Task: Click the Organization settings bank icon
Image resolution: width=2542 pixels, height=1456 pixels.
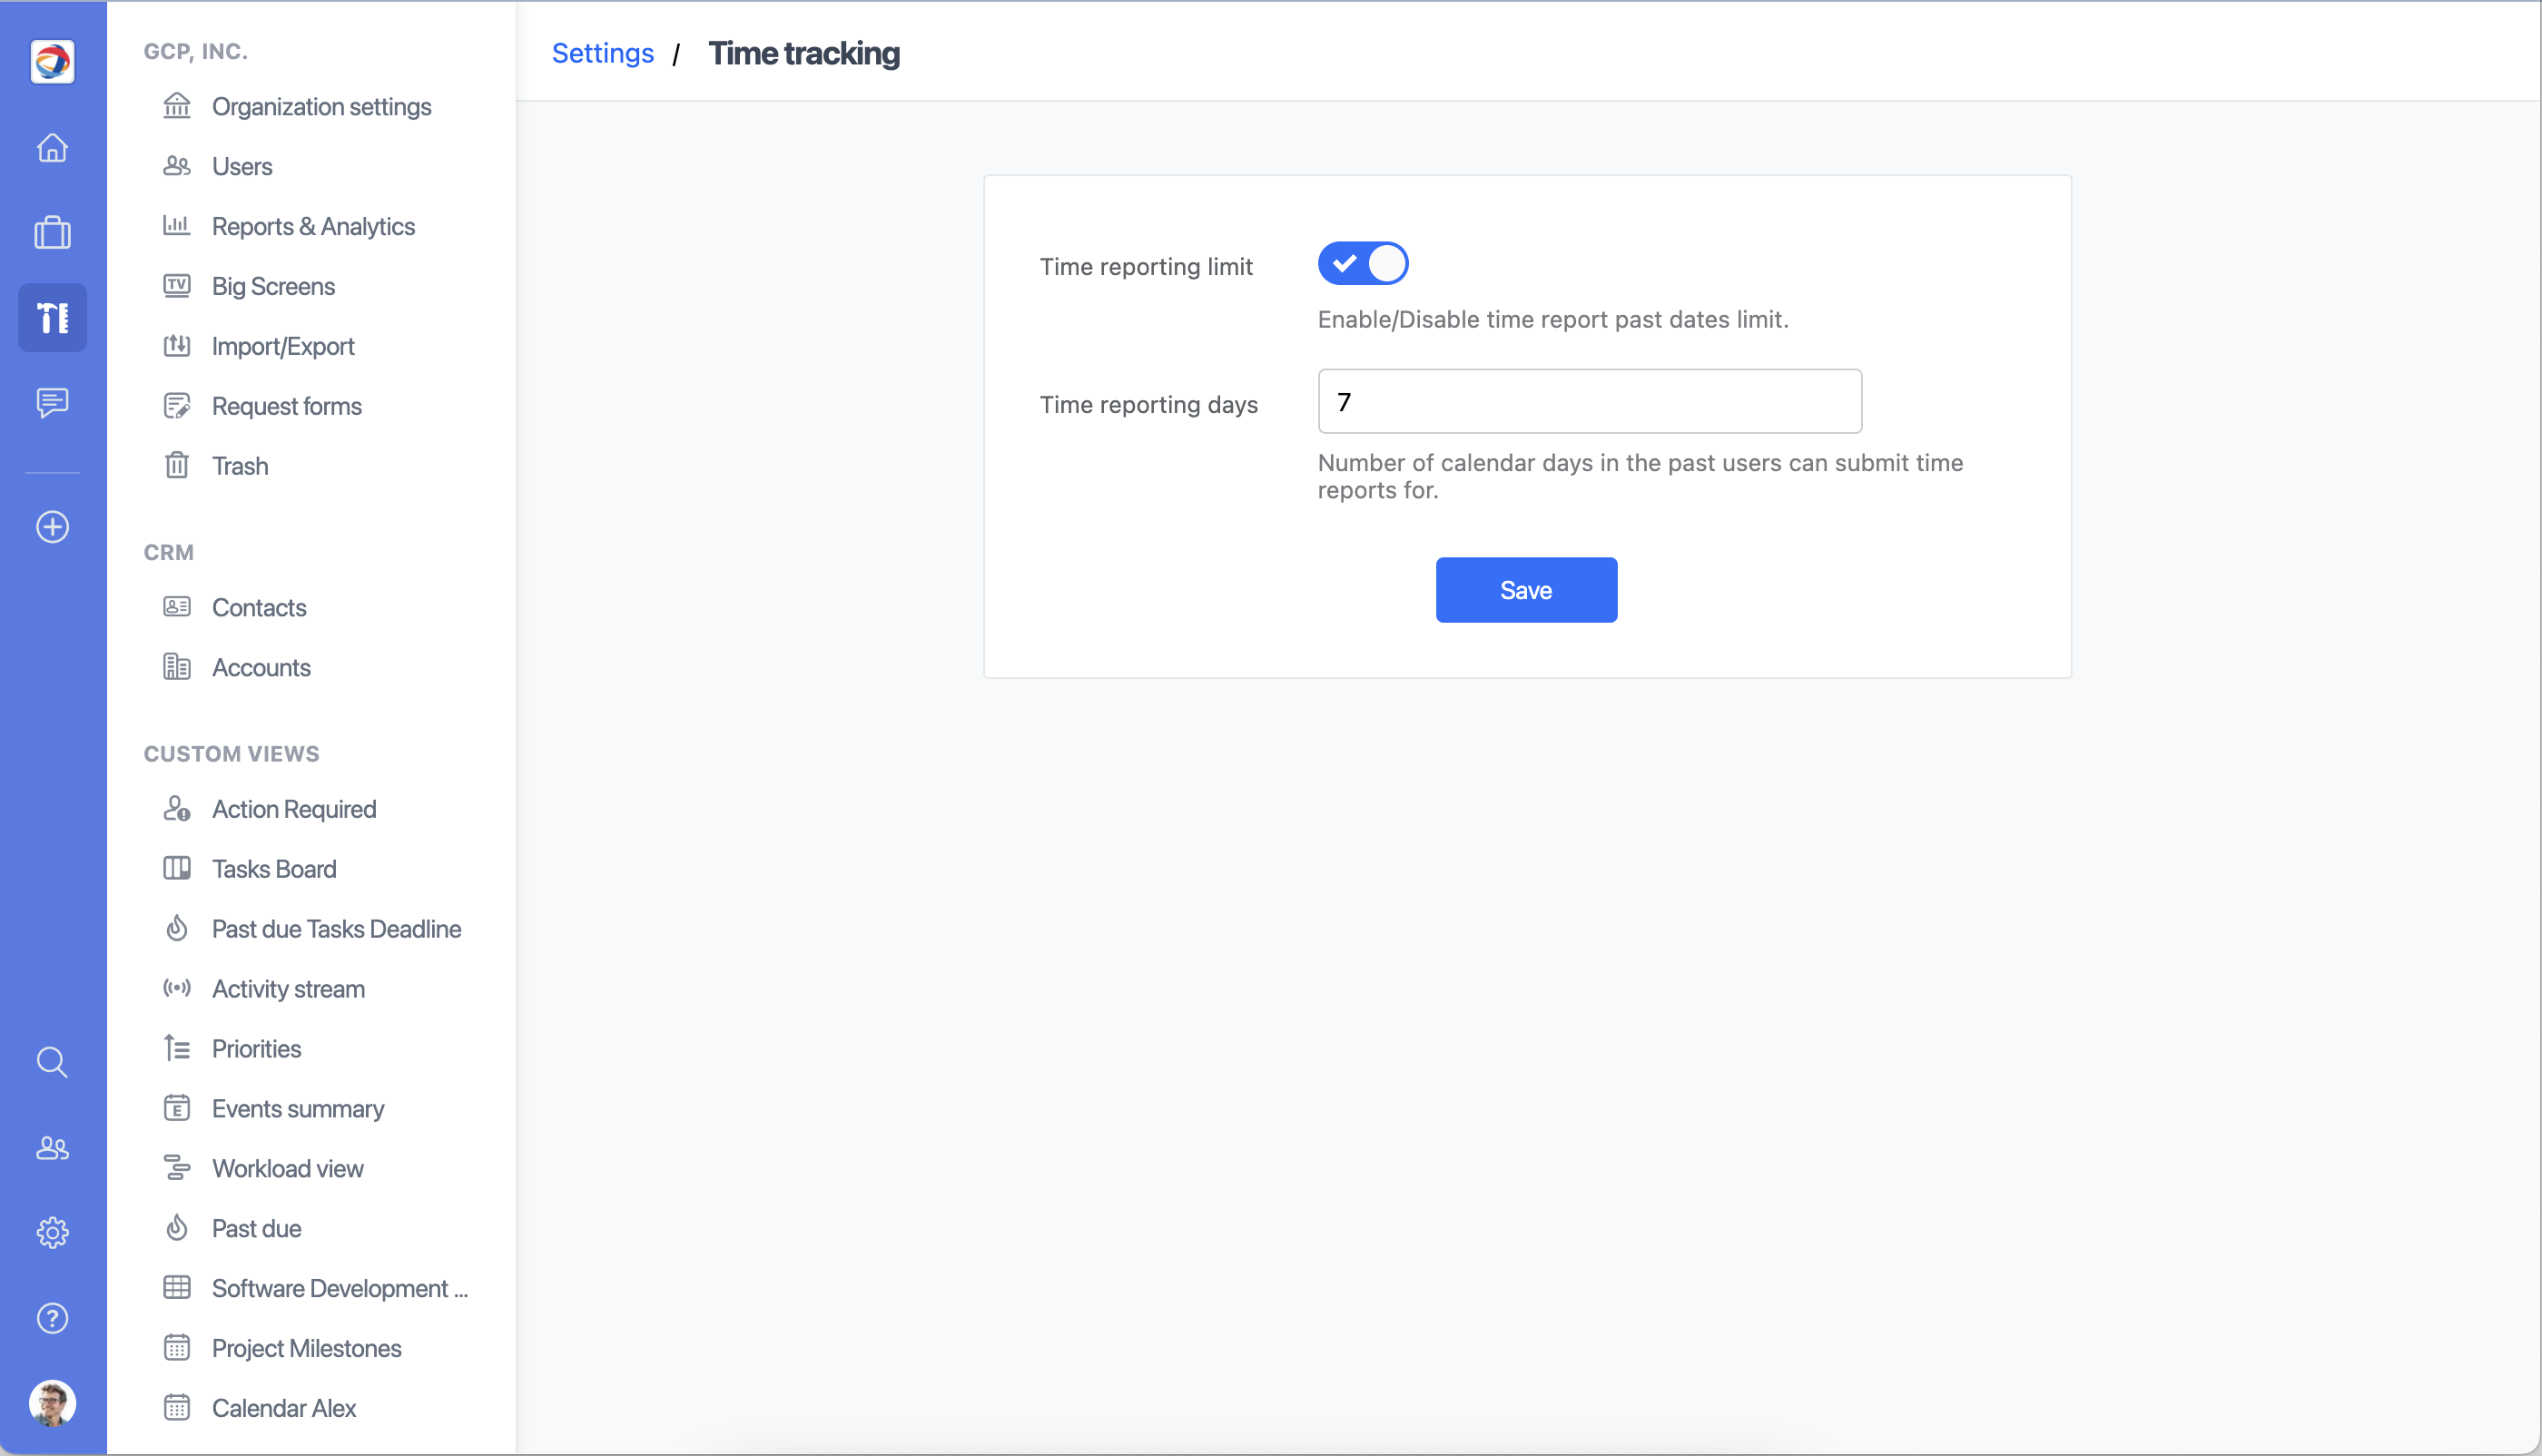Action: (x=177, y=106)
